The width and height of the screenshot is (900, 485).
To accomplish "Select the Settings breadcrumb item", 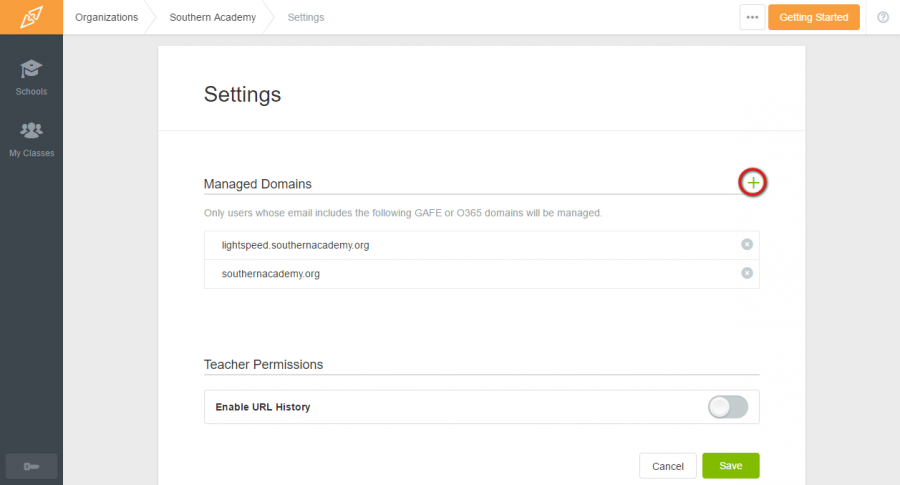I will [x=305, y=17].
